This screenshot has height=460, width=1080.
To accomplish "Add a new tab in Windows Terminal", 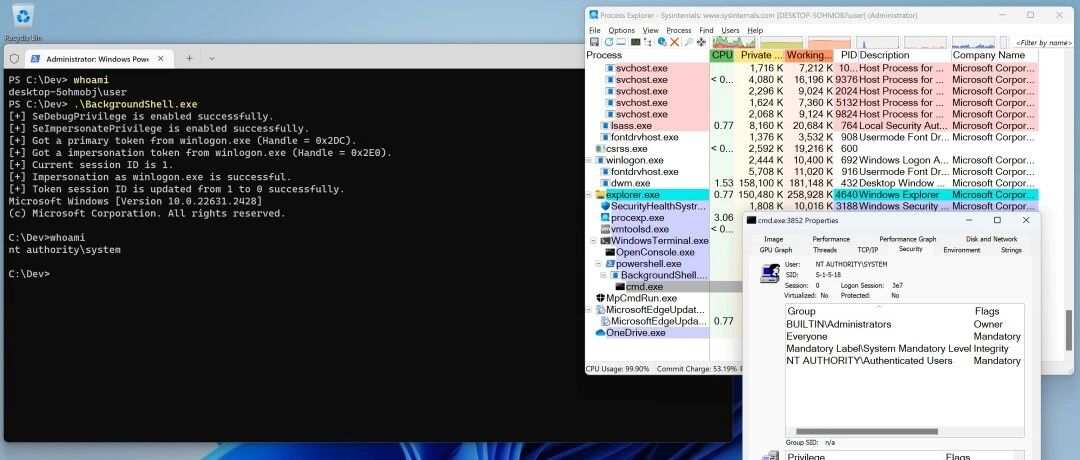I will 189,59.
